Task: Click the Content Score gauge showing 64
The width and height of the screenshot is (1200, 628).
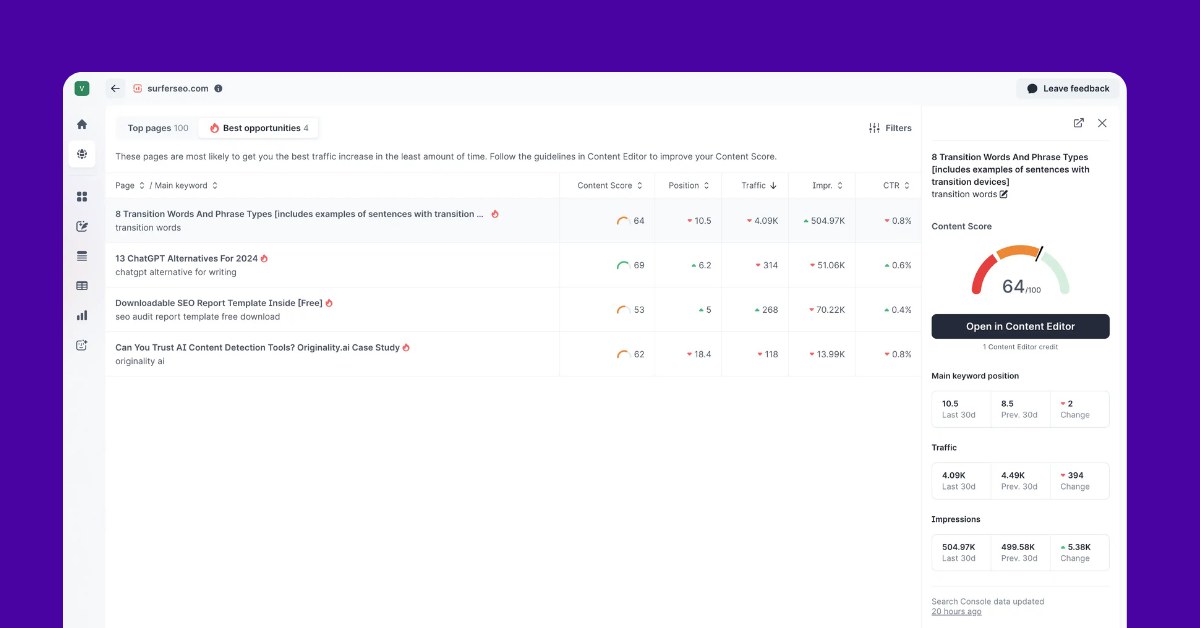Action: 1020,272
